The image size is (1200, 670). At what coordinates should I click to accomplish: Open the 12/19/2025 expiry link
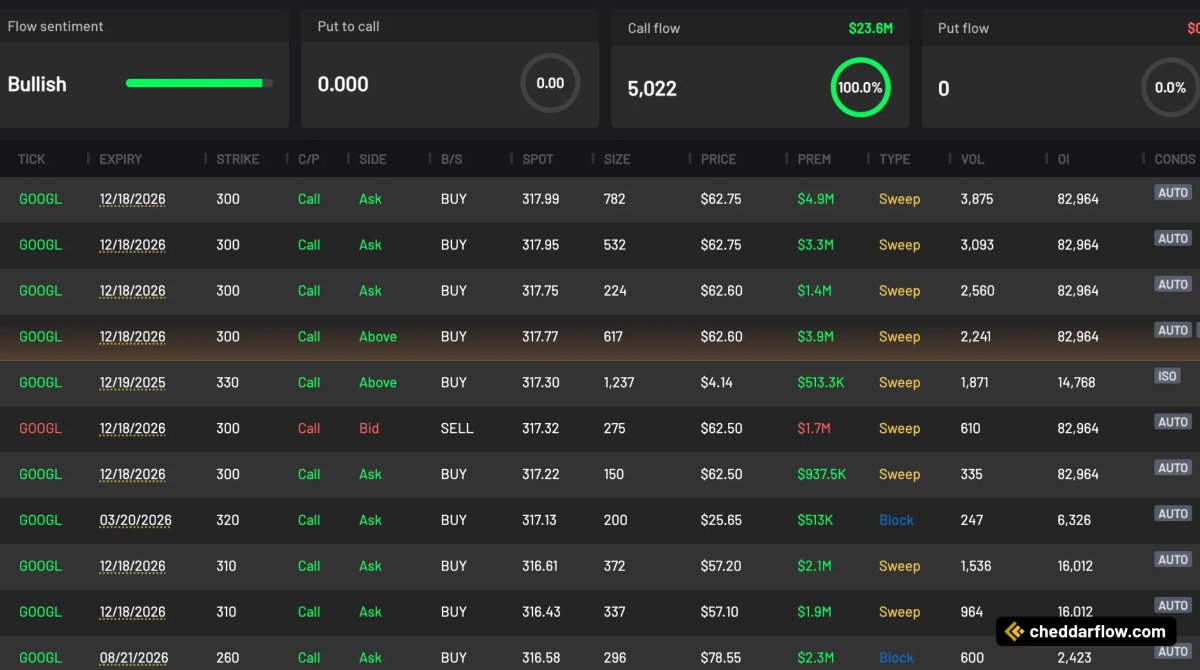pyautogui.click(x=132, y=382)
